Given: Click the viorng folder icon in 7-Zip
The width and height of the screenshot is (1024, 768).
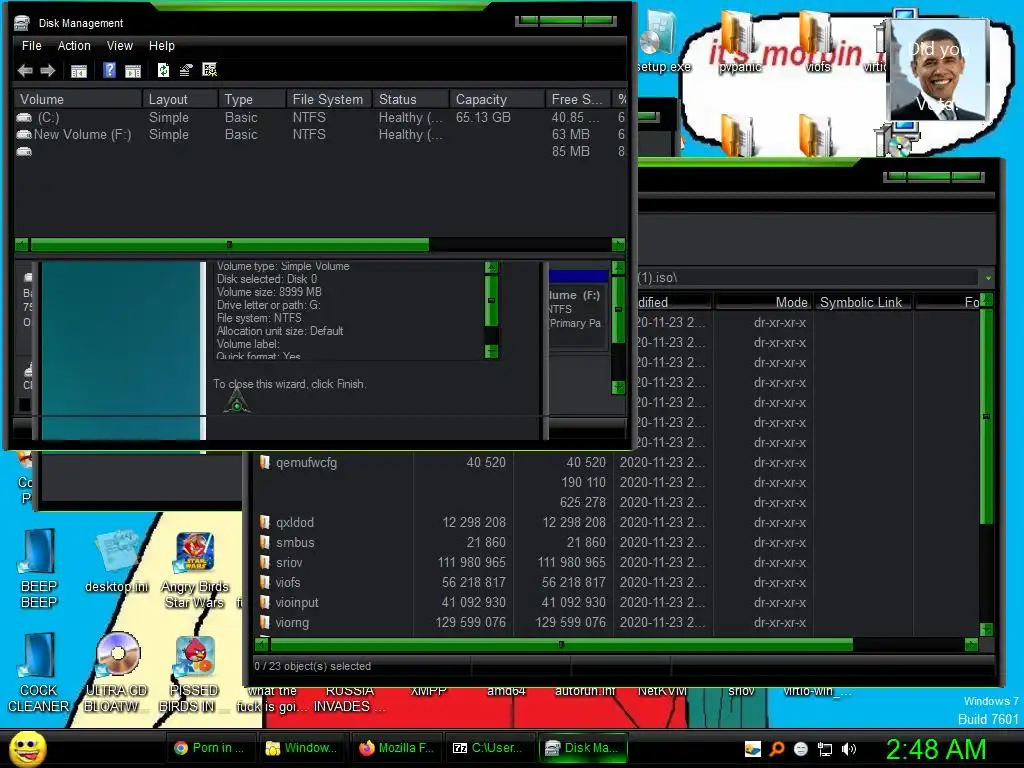Looking at the screenshot, I should [x=264, y=622].
